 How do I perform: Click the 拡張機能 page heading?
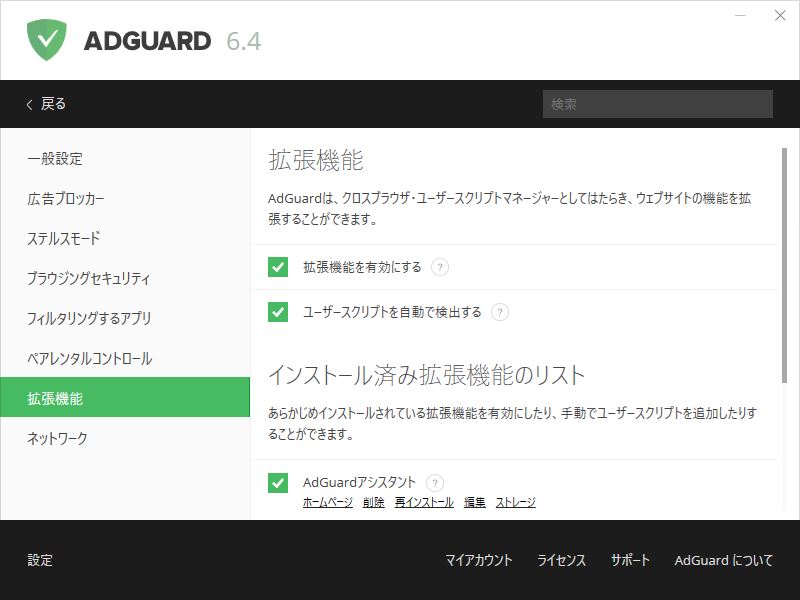[316, 160]
